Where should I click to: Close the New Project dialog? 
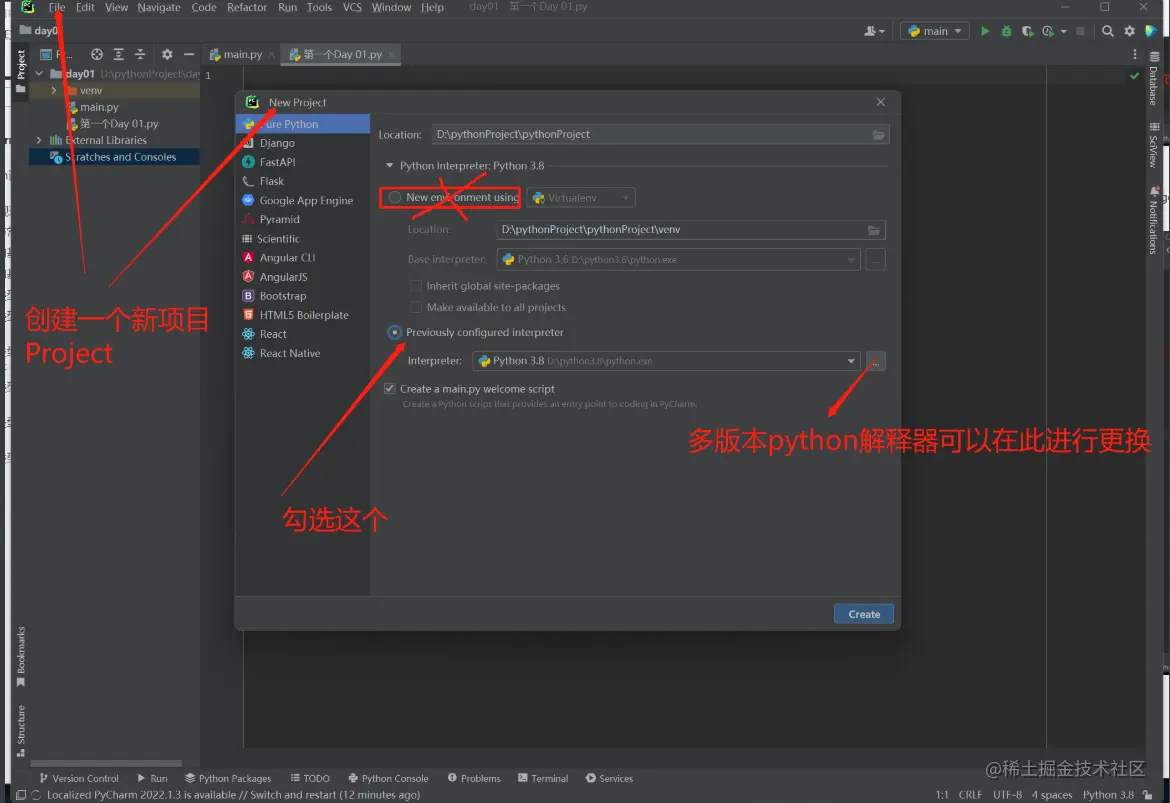pyautogui.click(x=880, y=102)
